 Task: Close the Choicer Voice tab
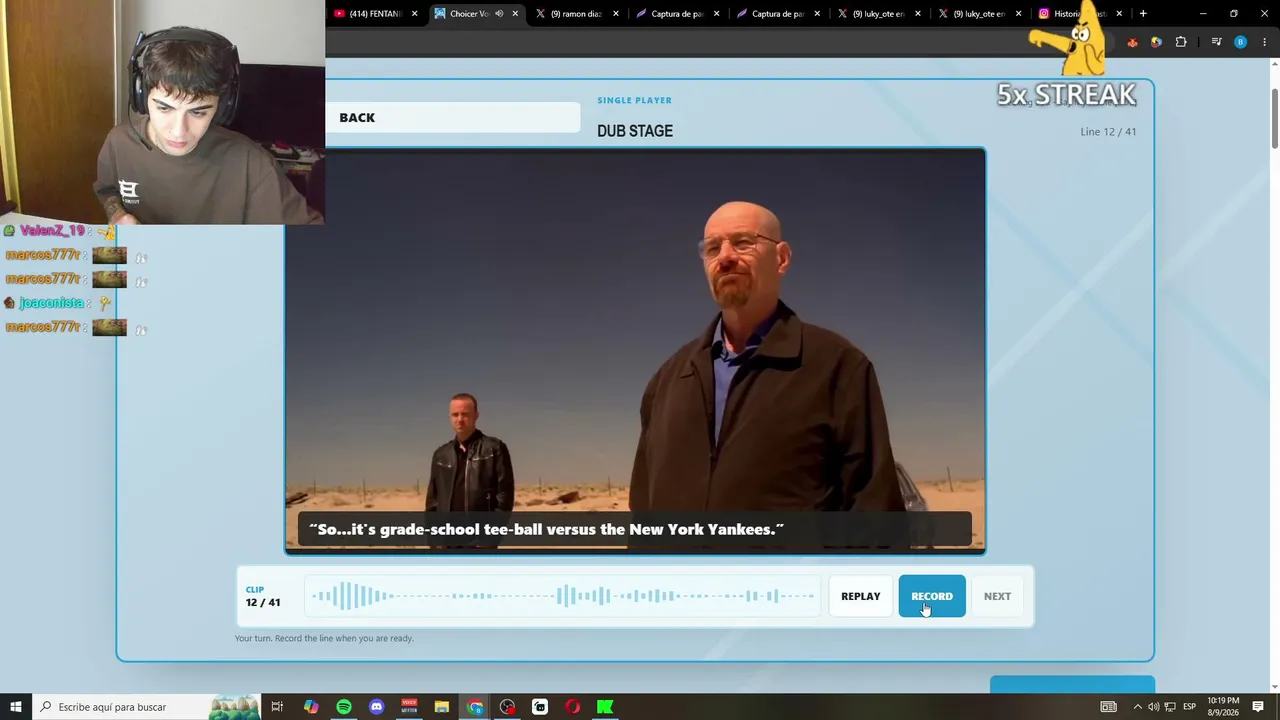(x=515, y=14)
